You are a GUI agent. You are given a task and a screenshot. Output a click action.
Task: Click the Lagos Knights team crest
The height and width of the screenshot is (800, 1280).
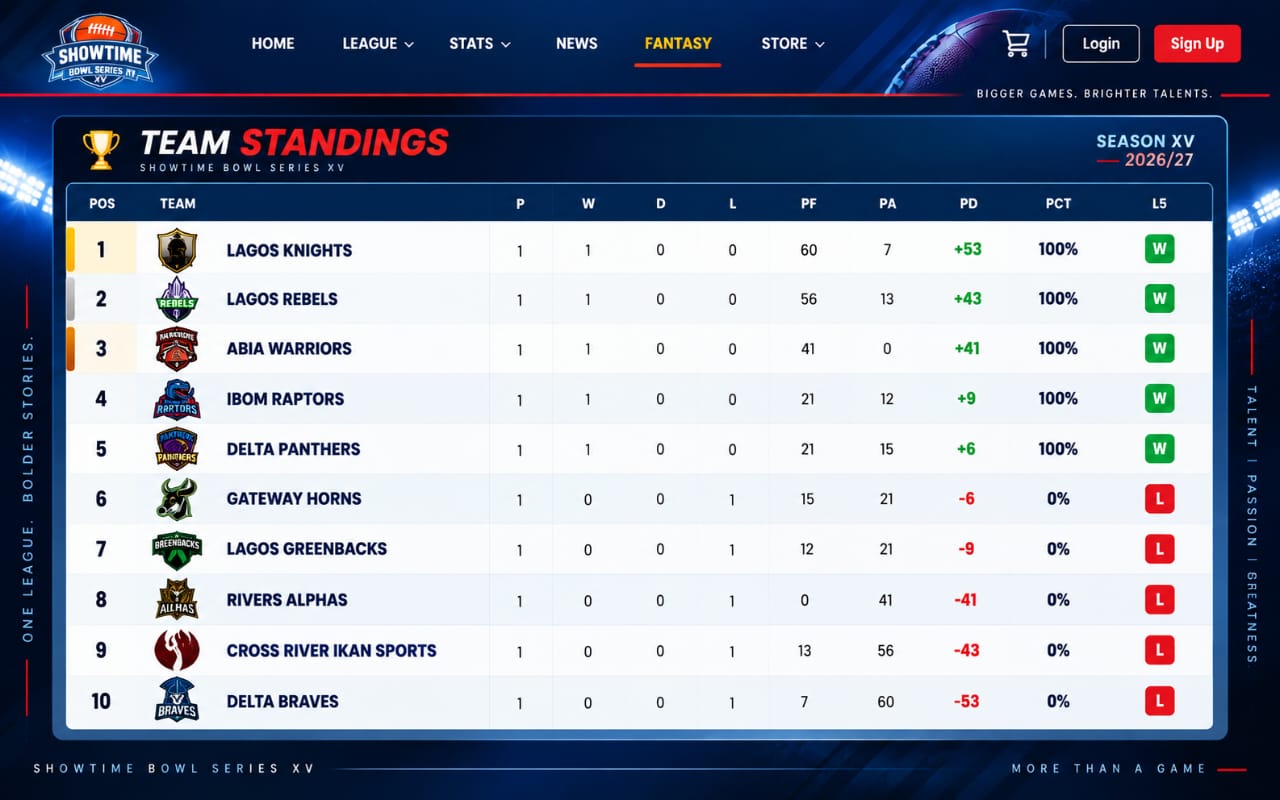pos(177,250)
